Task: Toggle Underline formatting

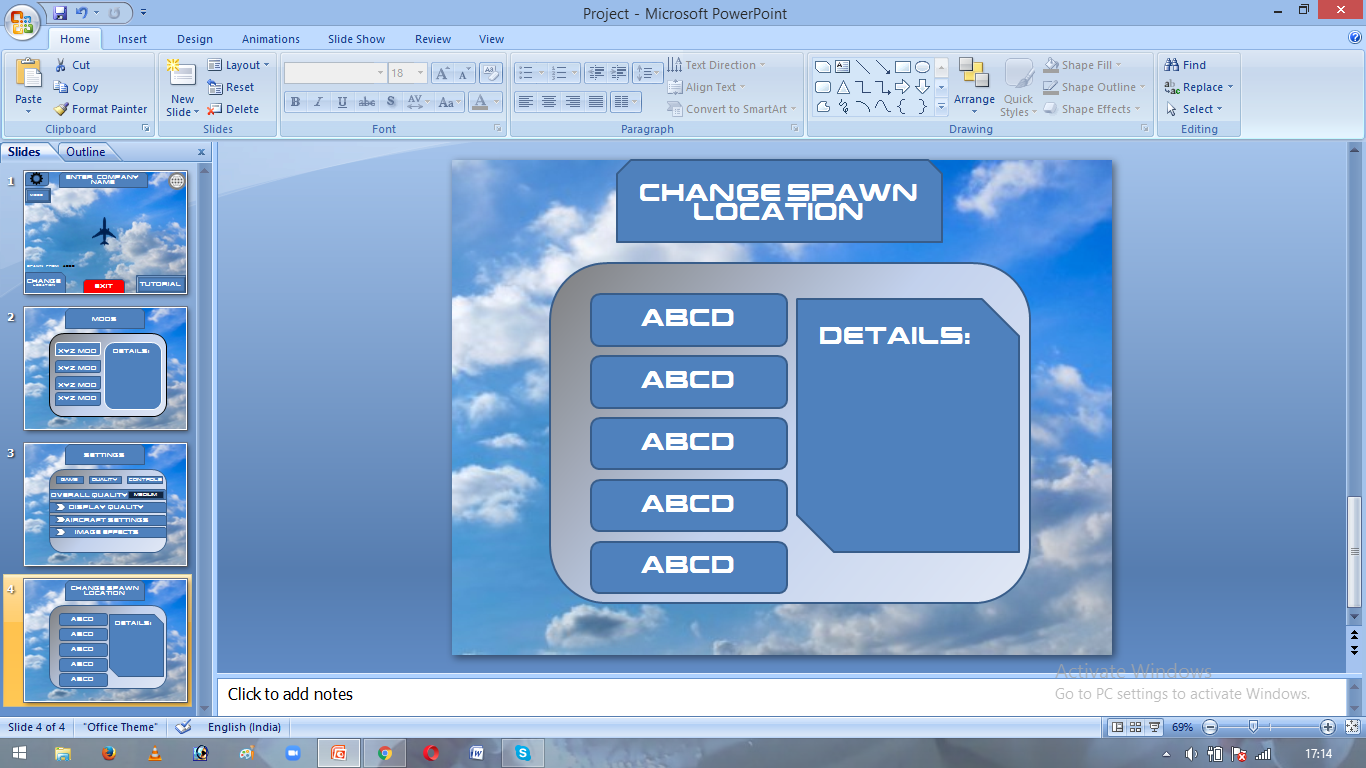Action: [x=342, y=102]
